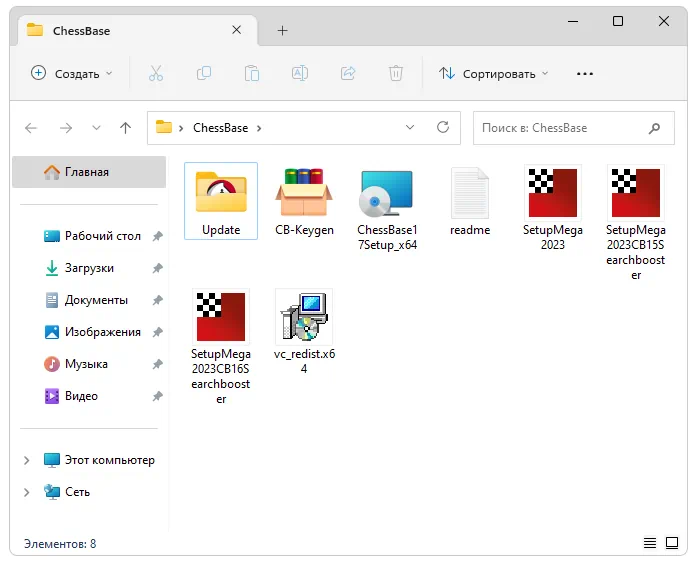Select the ChessBase window tab
This screenshot has height=563, width=693.
[x=137, y=30]
